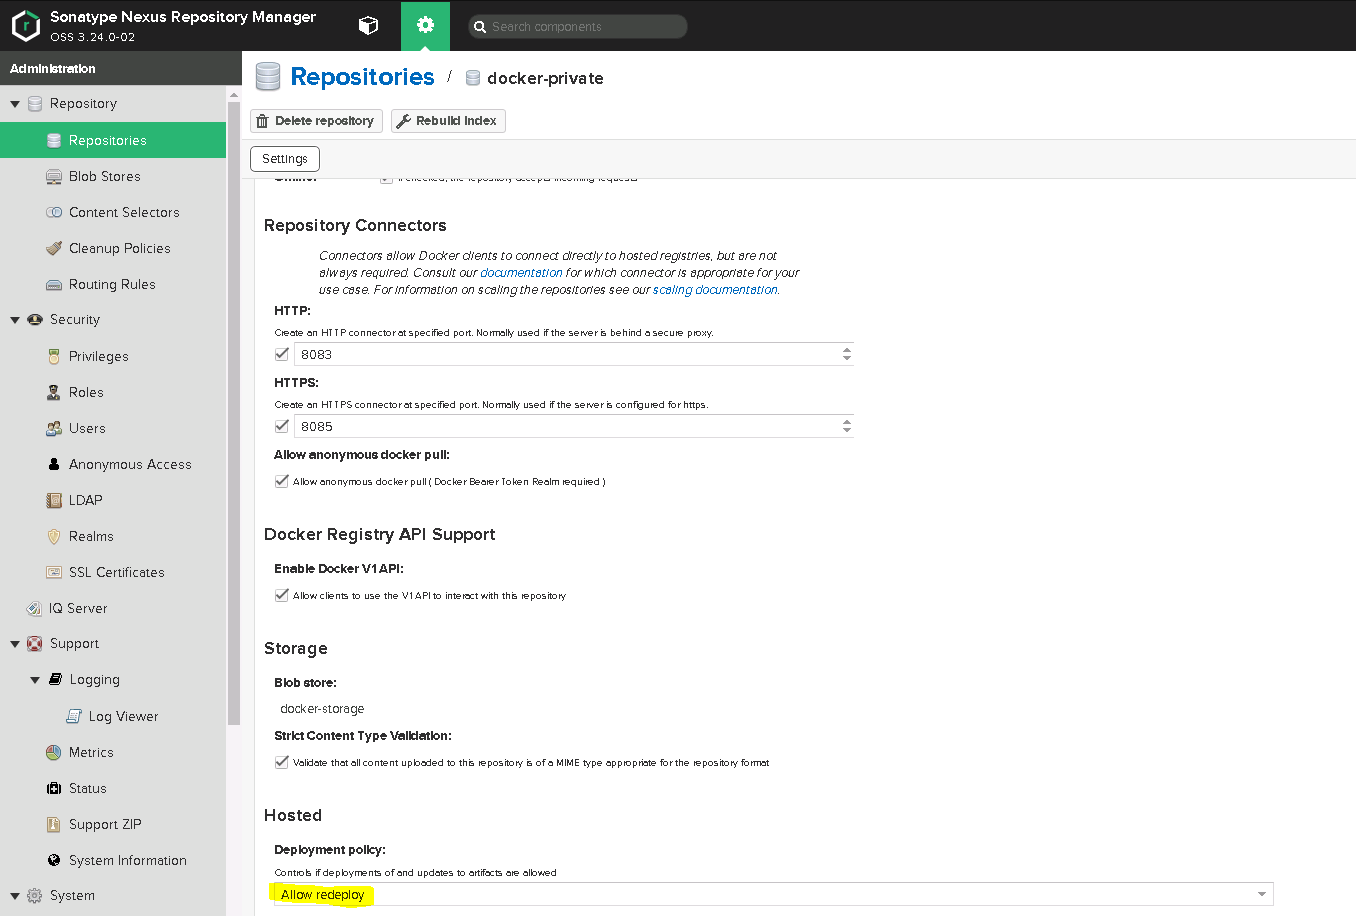Click the HTTP port spinner arrows
Screen dimensions: 1356x916
(847, 354)
